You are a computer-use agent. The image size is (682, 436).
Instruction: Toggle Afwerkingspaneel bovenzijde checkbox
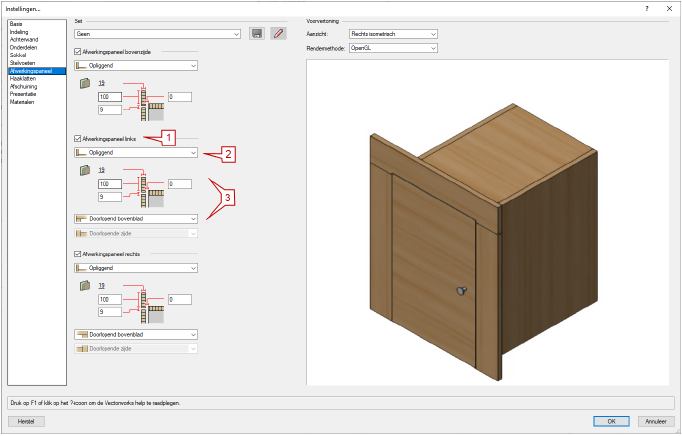pos(78,52)
